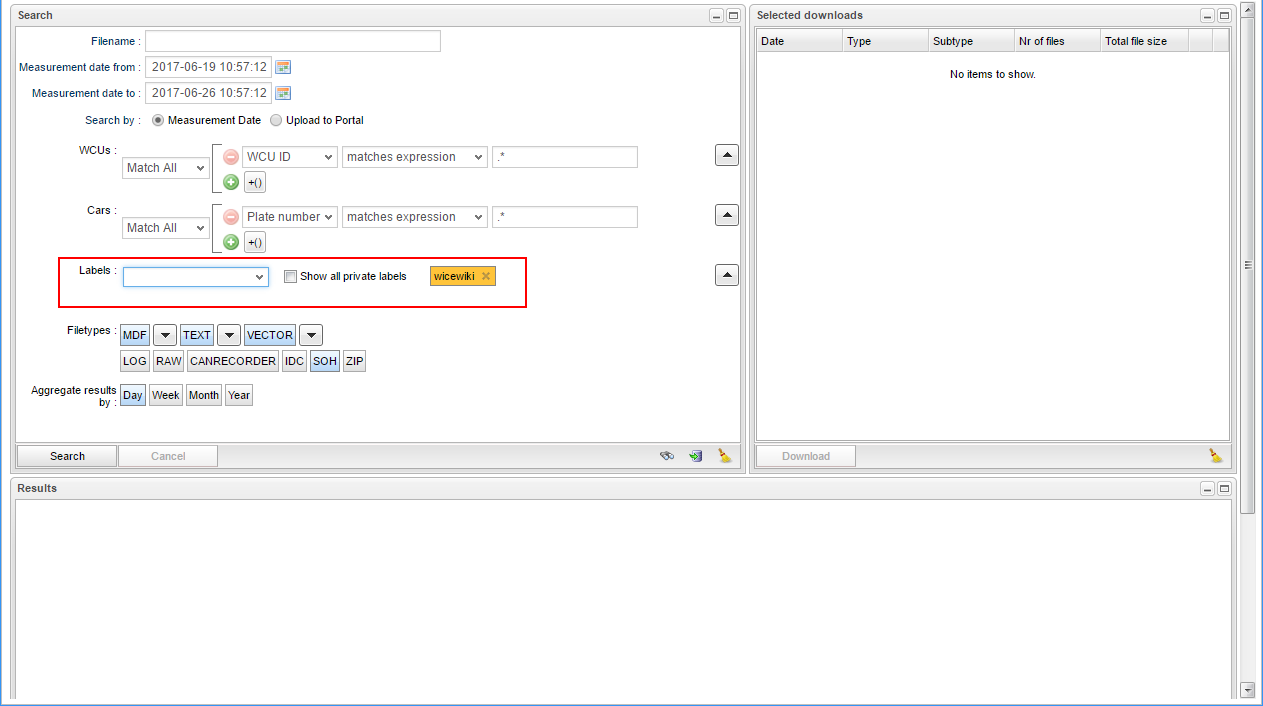
Task: Select the Measurement Date radio option
Action: click(158, 120)
